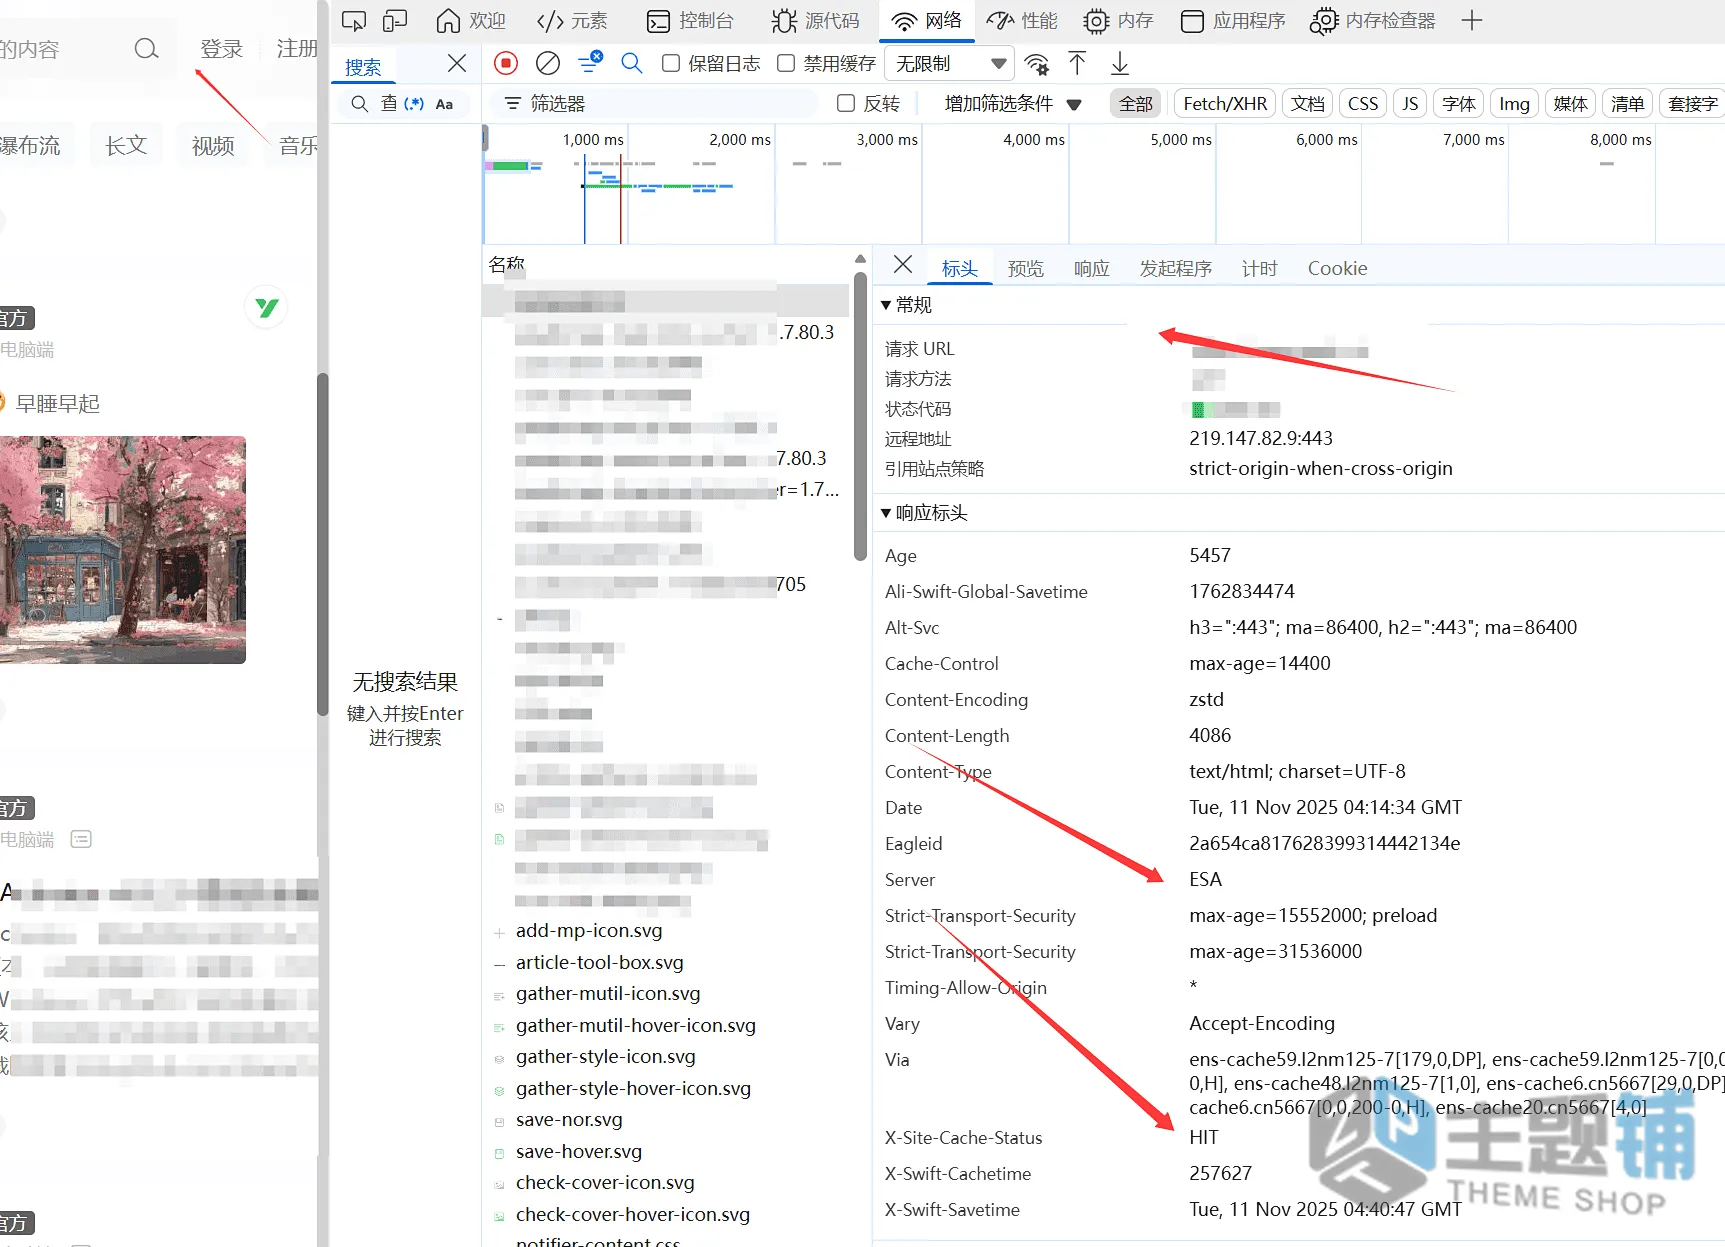Import HAR file upload arrow icon

pyautogui.click(x=1077, y=64)
